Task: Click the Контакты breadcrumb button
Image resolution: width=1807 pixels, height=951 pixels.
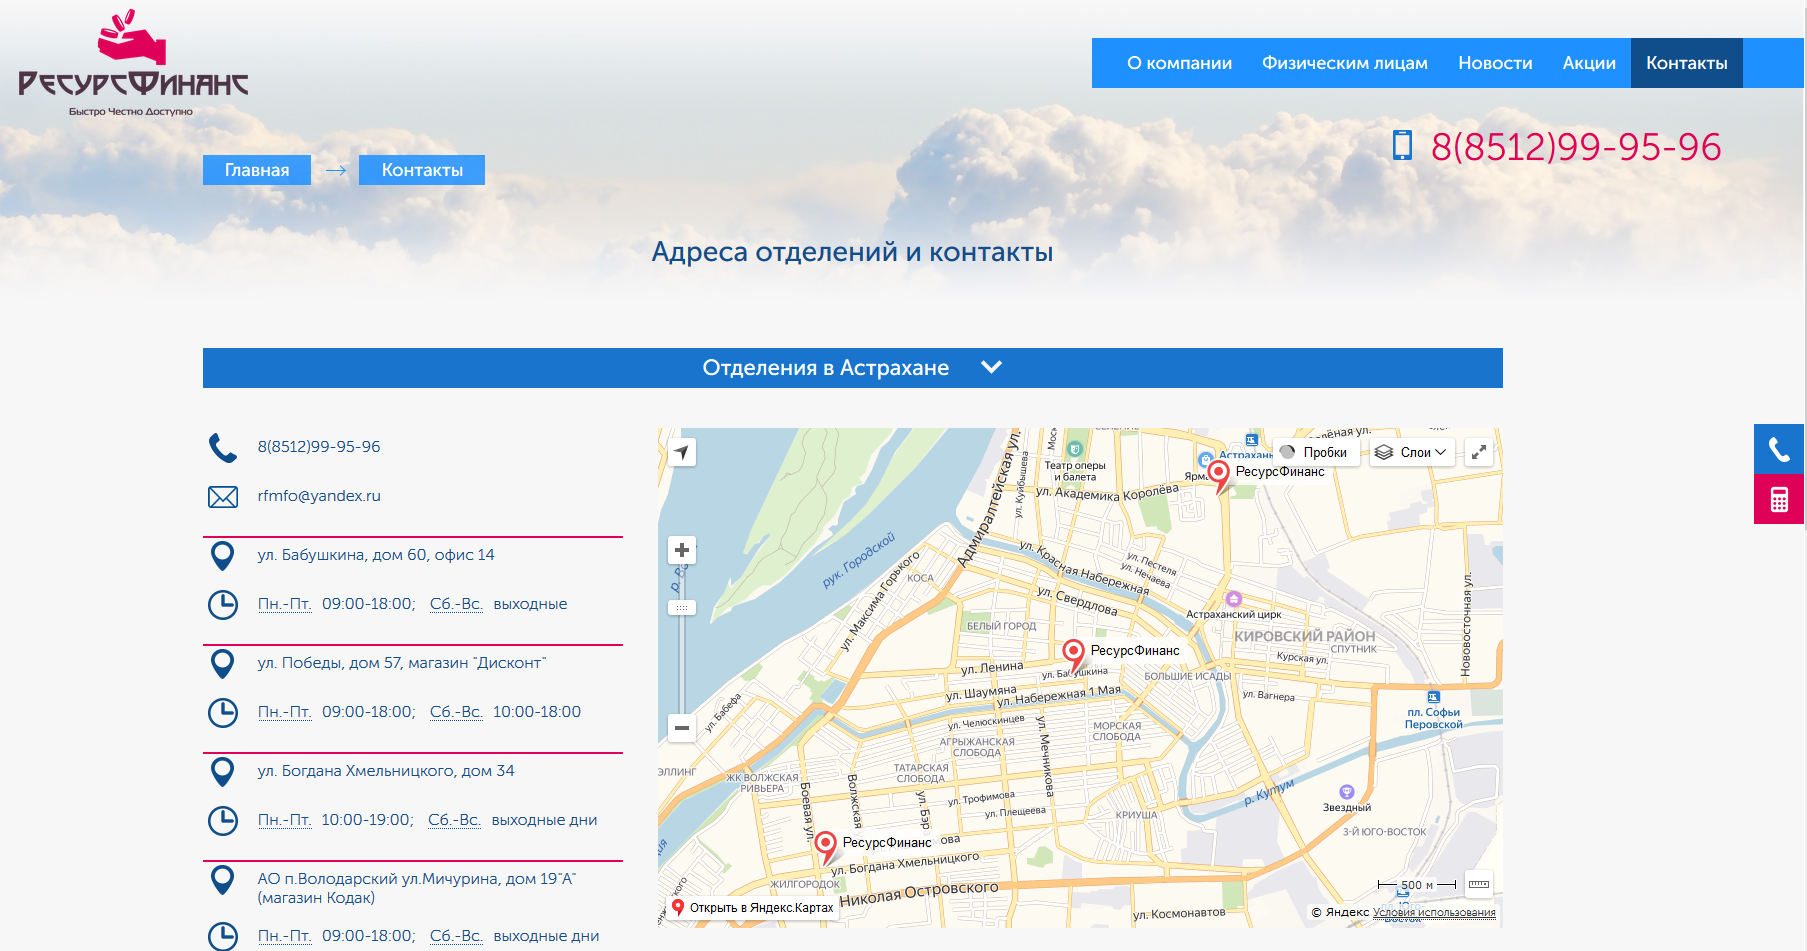Action: [x=422, y=170]
